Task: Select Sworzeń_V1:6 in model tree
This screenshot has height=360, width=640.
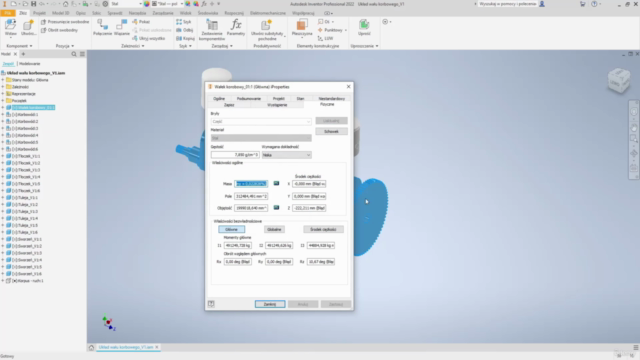Action: [27, 273]
